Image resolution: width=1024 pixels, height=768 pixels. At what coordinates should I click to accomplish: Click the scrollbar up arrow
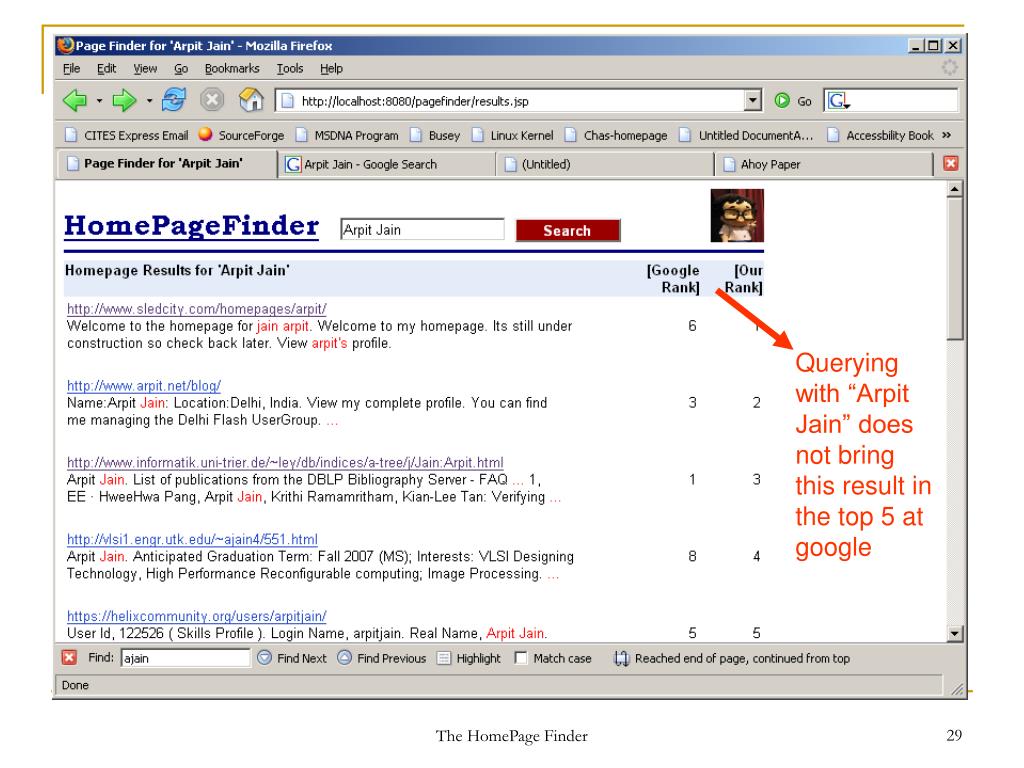coord(955,189)
